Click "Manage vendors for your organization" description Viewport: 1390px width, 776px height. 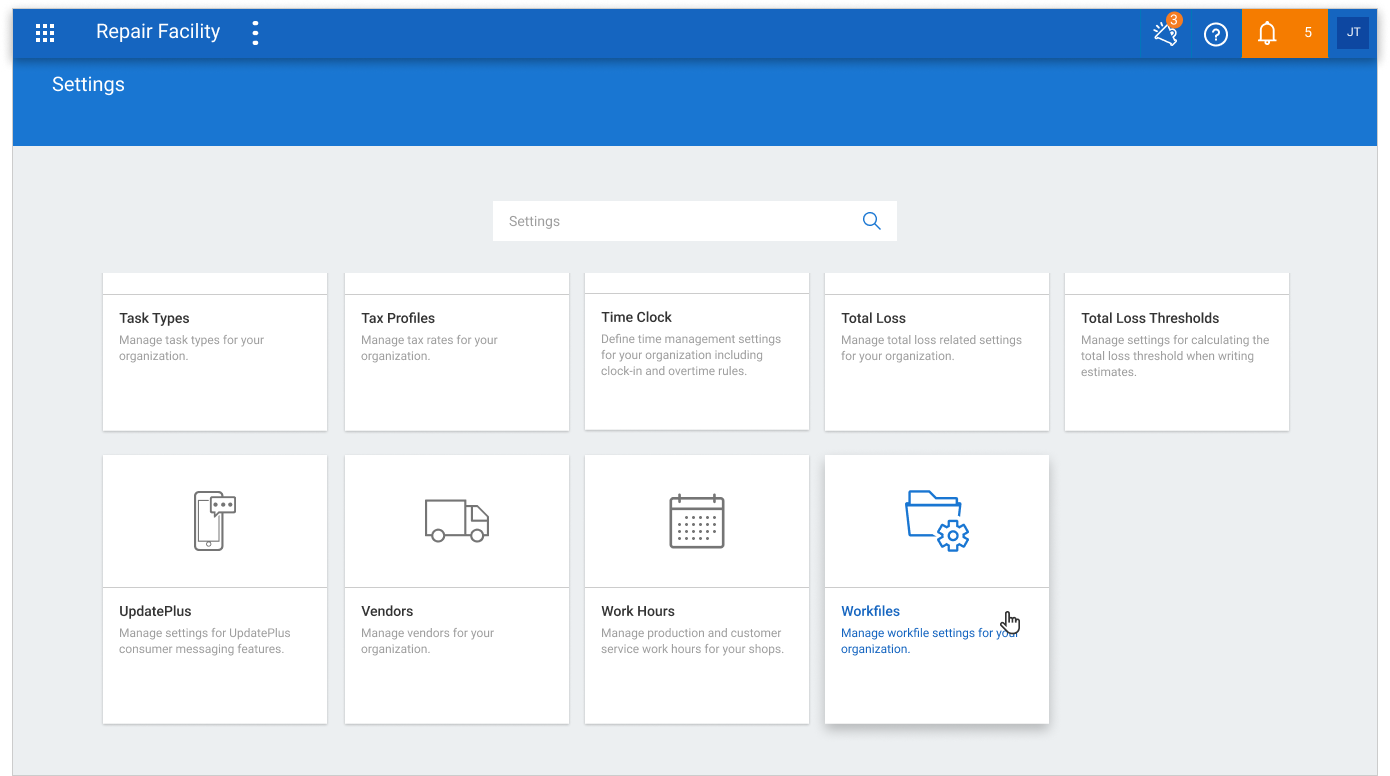428,641
